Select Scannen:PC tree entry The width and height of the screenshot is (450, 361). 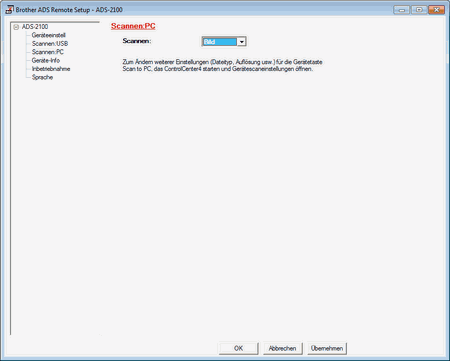tap(48, 52)
